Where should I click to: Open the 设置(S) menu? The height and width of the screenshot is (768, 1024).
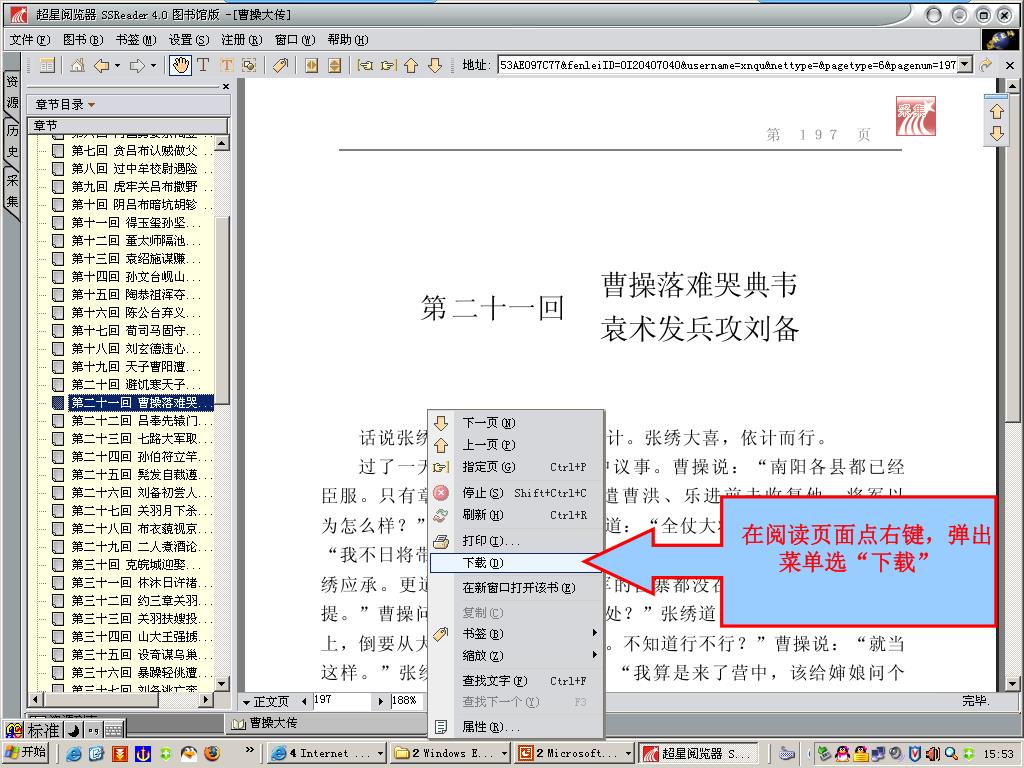point(189,40)
